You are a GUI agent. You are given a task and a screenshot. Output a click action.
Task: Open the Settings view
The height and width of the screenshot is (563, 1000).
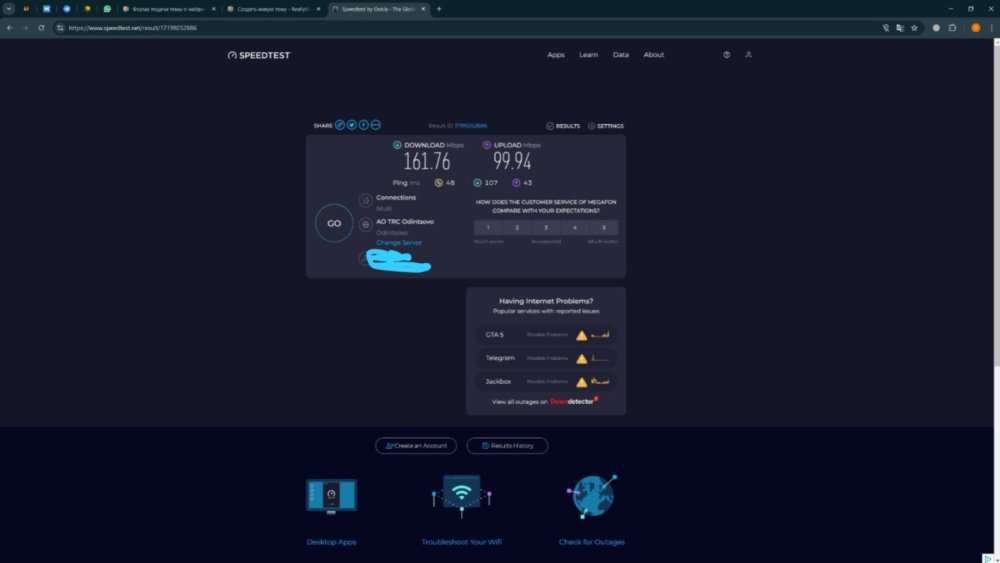coord(606,126)
